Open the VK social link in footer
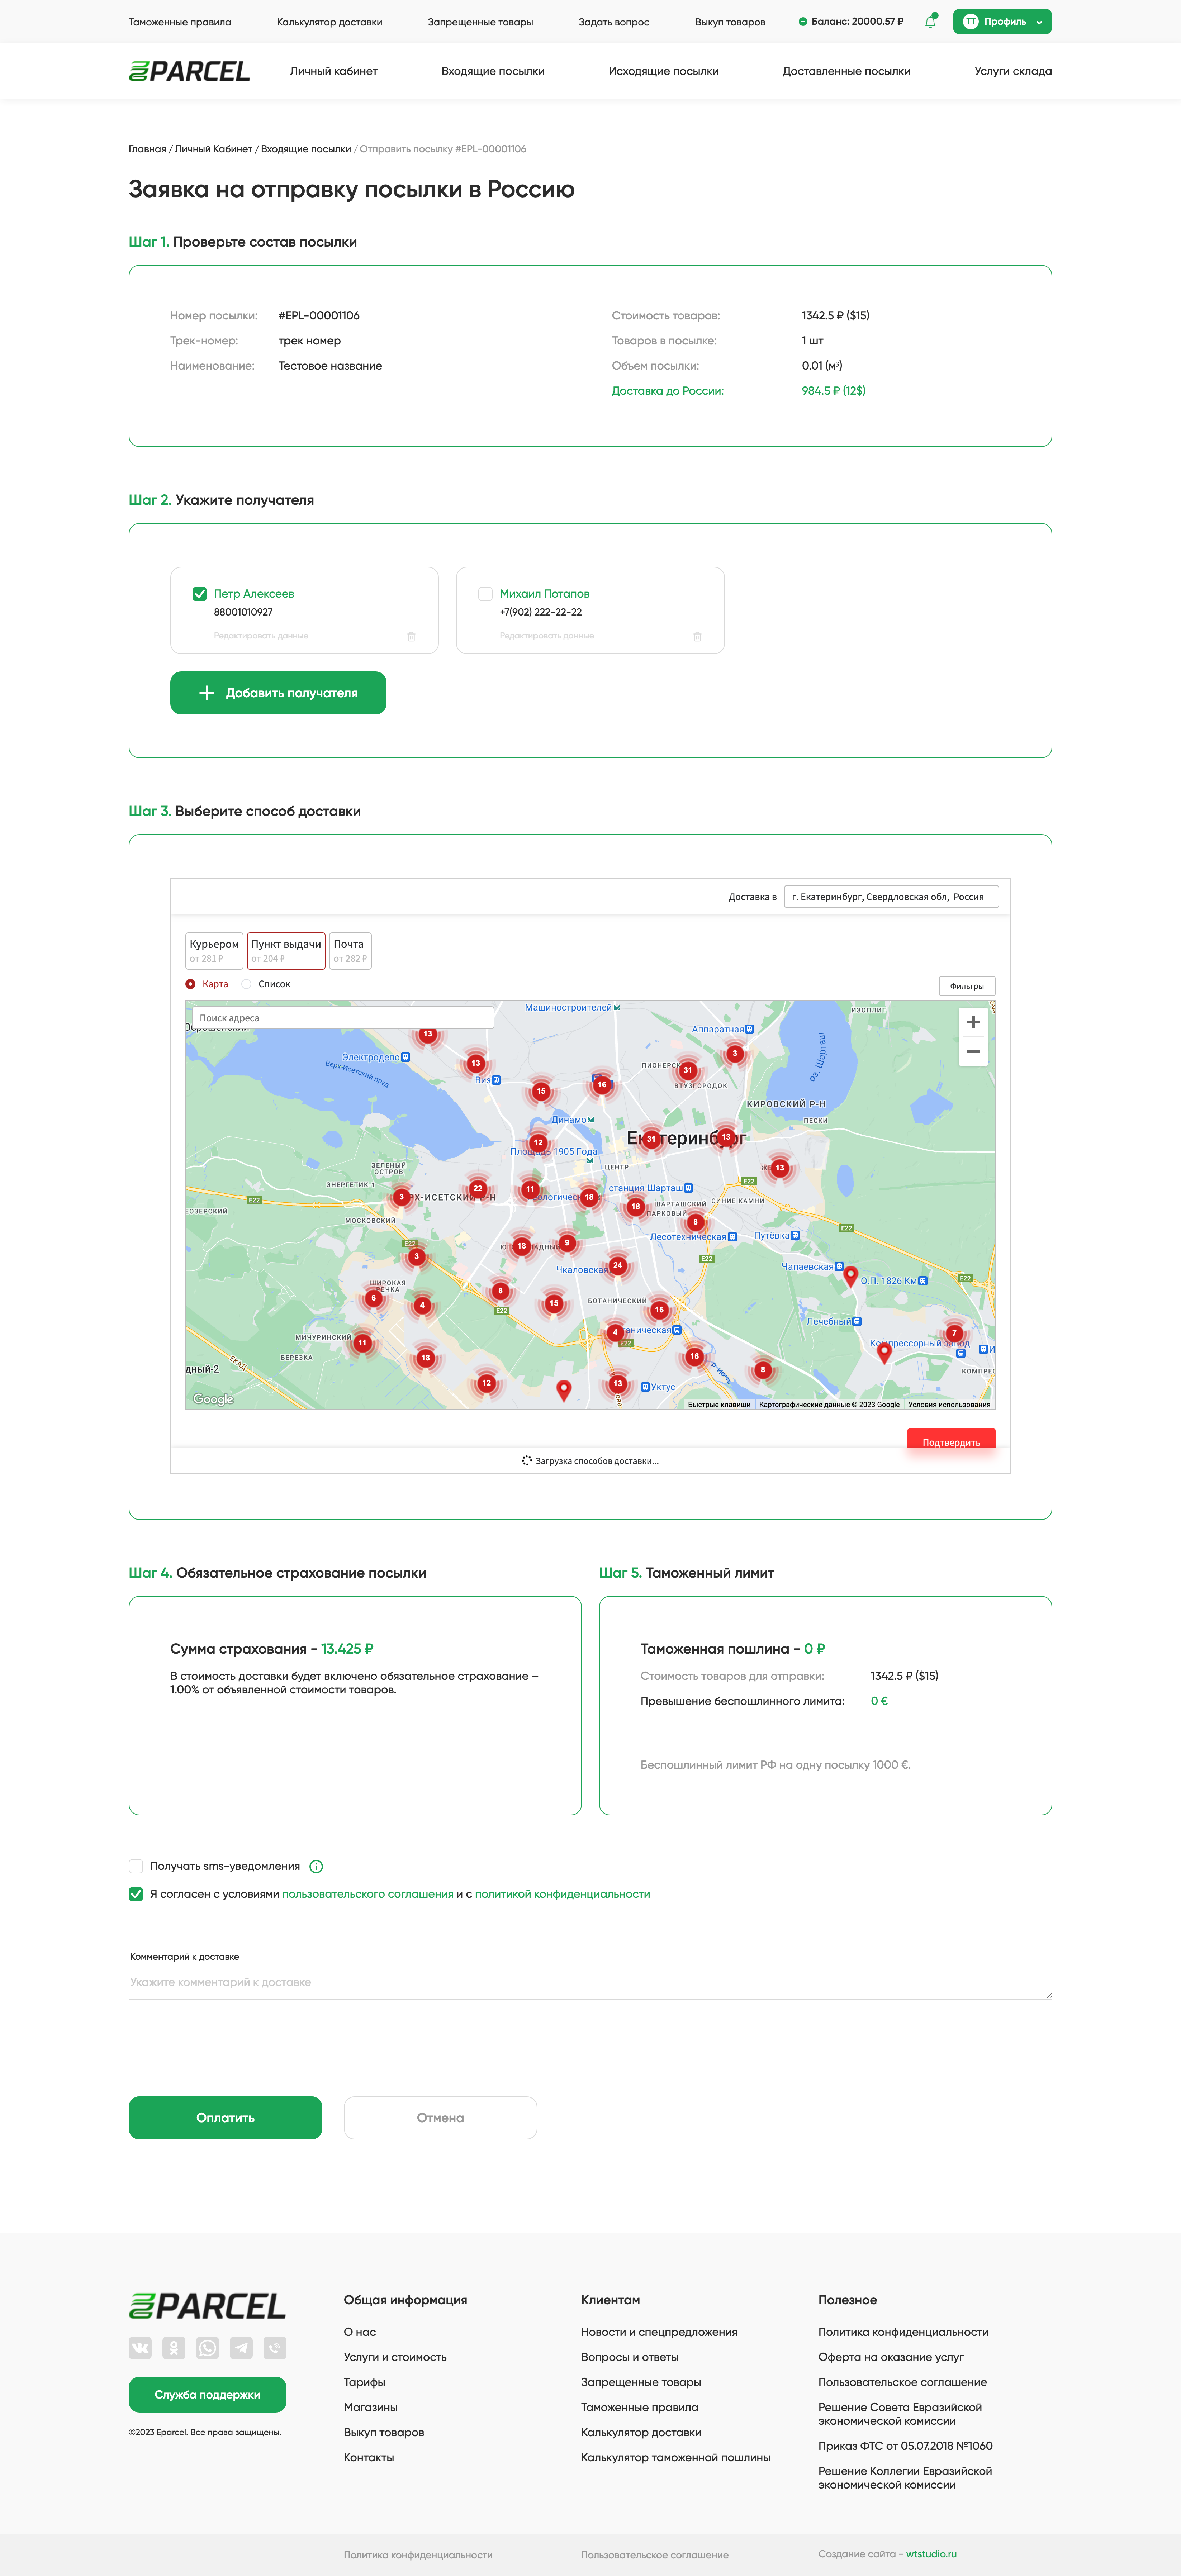Screen dimensions: 1181x2576 click(x=140, y=2347)
